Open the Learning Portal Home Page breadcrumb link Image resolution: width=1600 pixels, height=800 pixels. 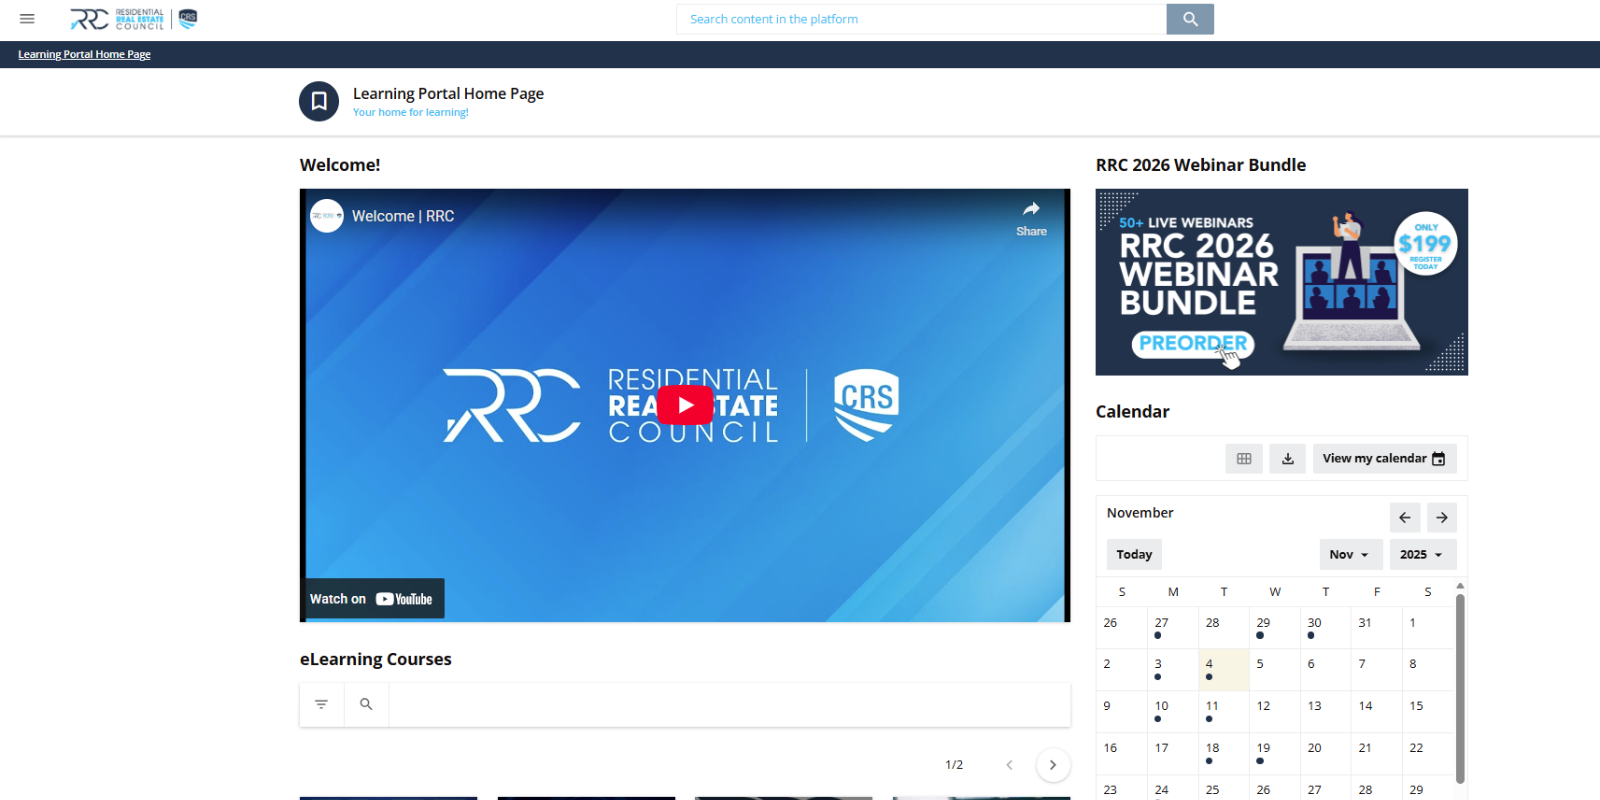point(84,54)
